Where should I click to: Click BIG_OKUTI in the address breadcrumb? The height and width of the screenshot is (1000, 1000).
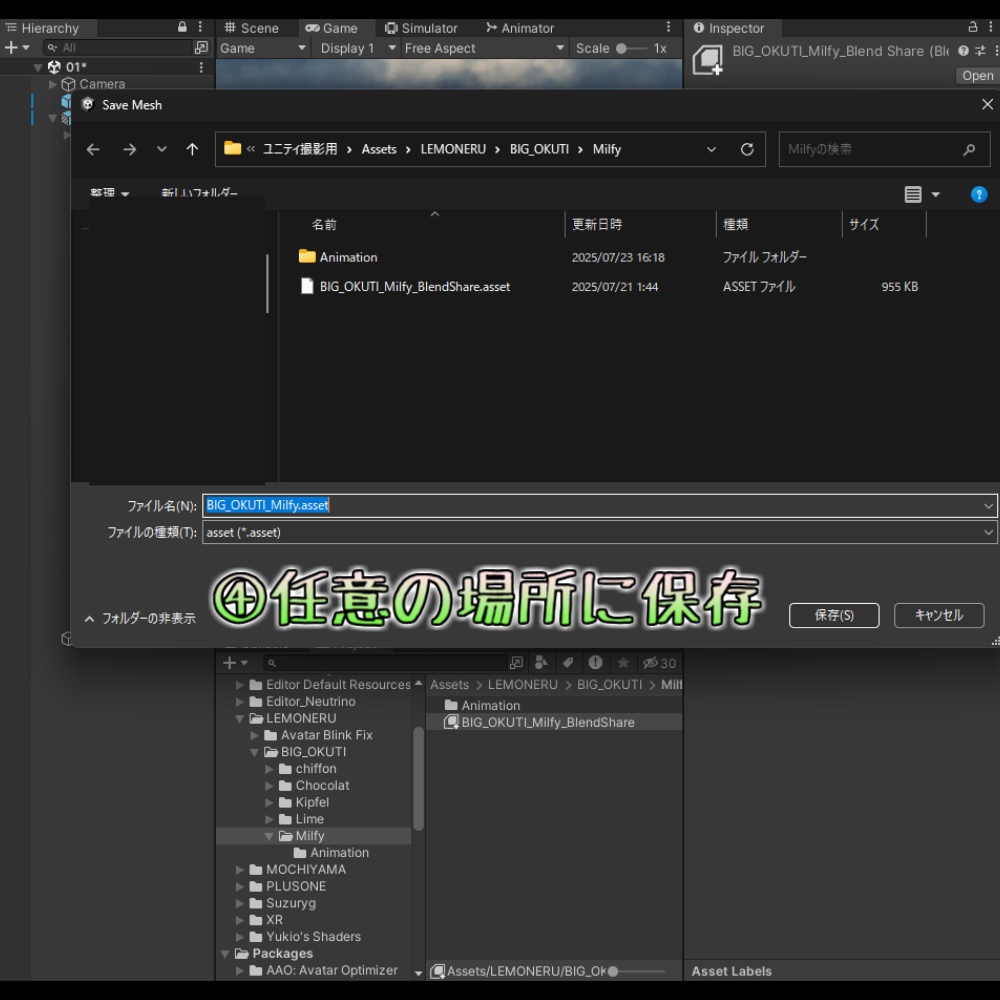point(539,149)
